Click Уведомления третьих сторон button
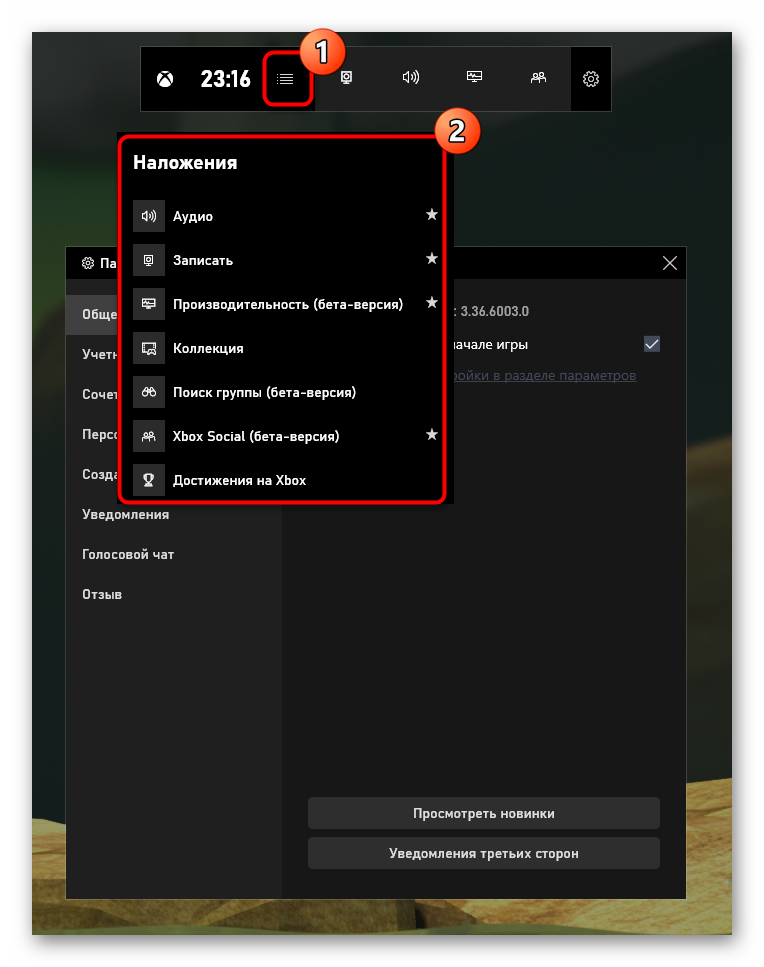The height and width of the screenshot is (967, 764). tap(483, 853)
